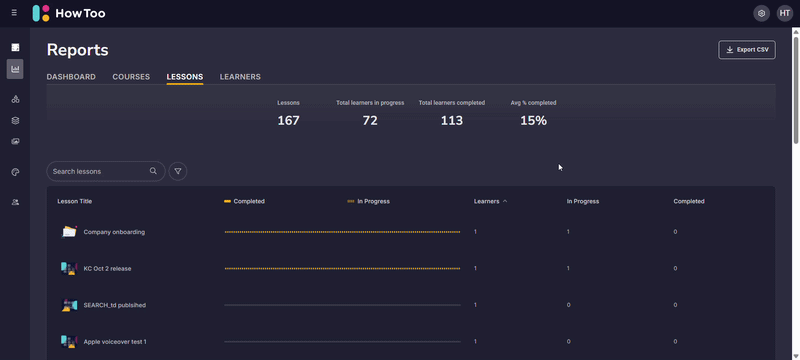The width and height of the screenshot is (800, 360).
Task: Click the Lessons count 167
Action: point(288,121)
